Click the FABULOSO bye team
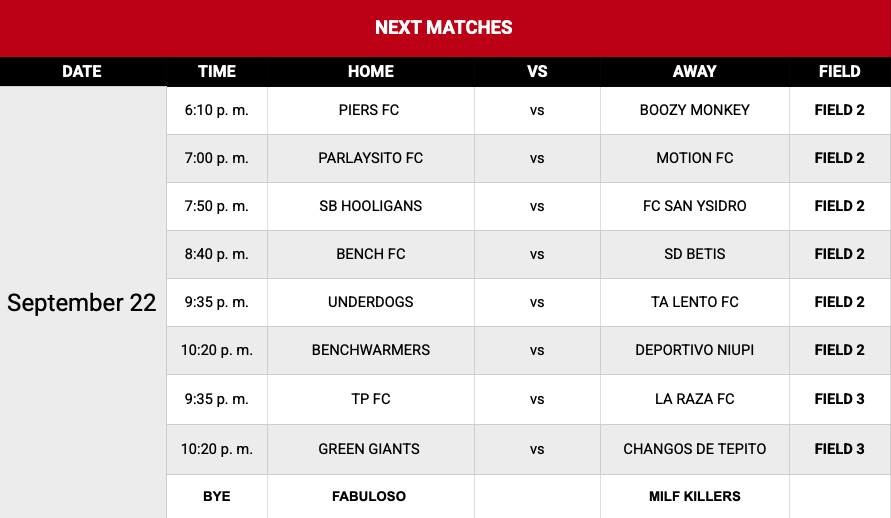Image resolution: width=891 pixels, height=518 pixels. coord(369,496)
